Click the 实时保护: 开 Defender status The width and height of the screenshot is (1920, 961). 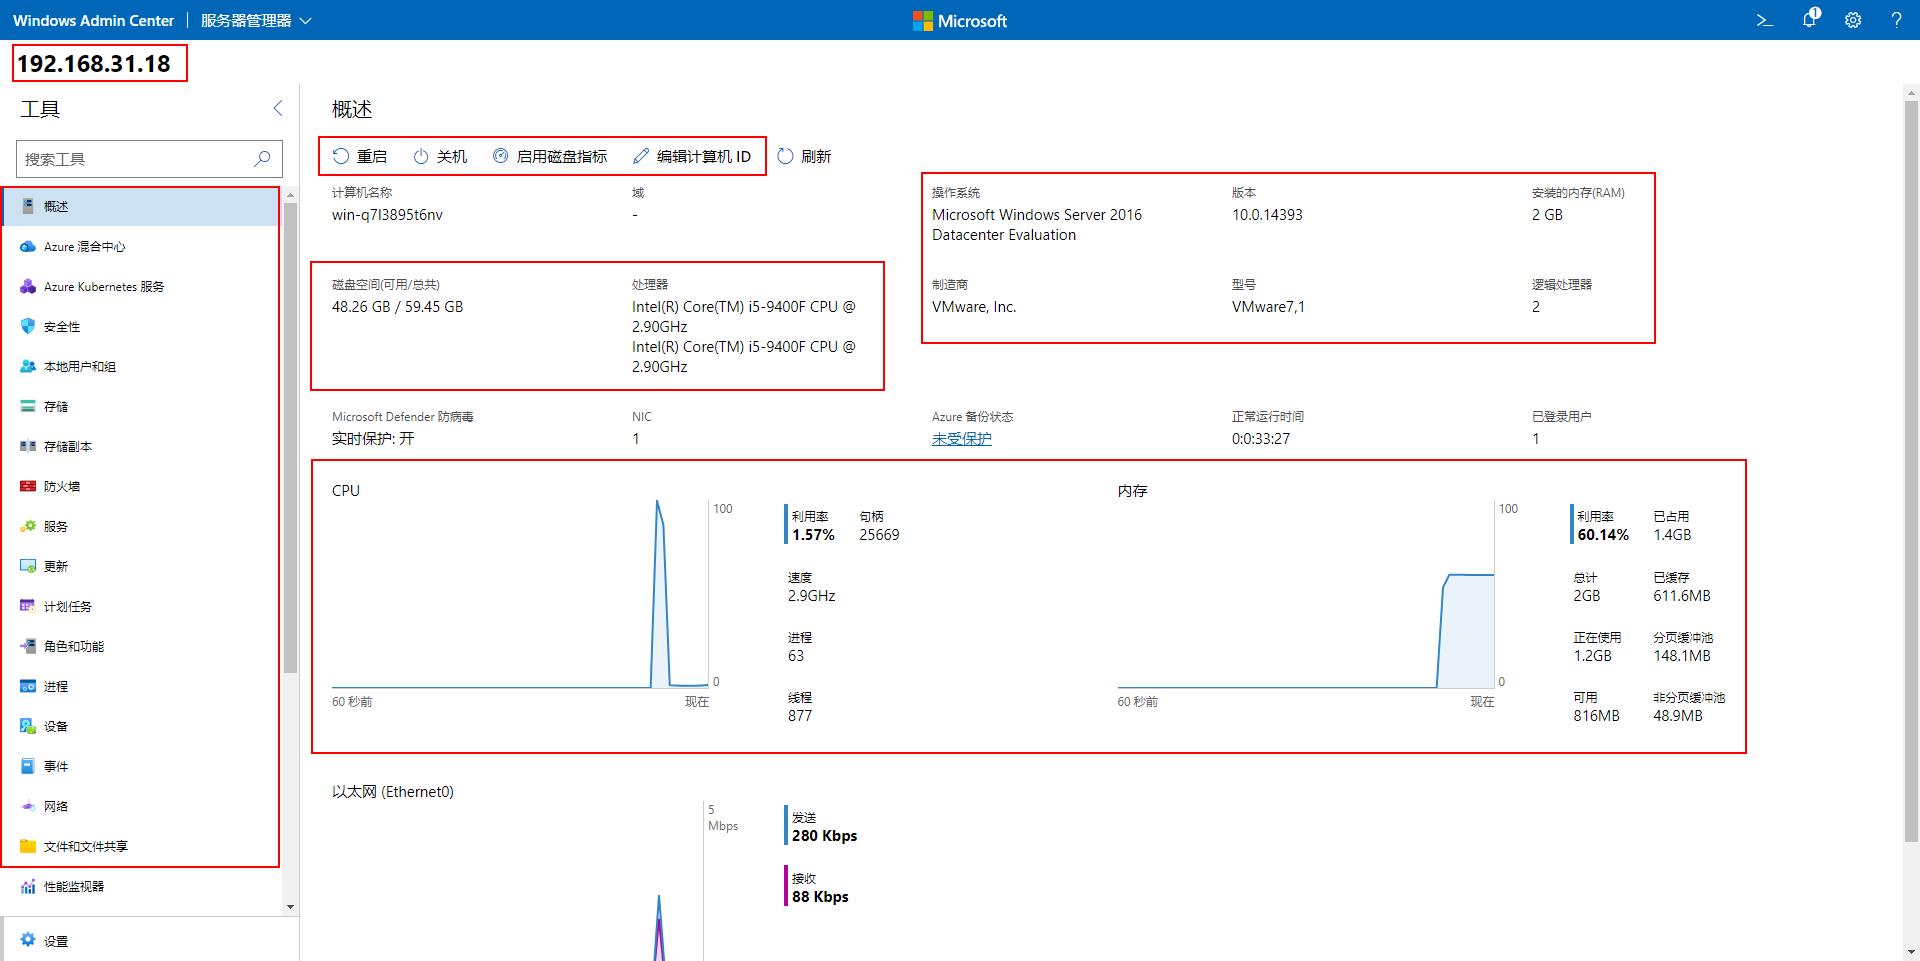[x=373, y=438]
